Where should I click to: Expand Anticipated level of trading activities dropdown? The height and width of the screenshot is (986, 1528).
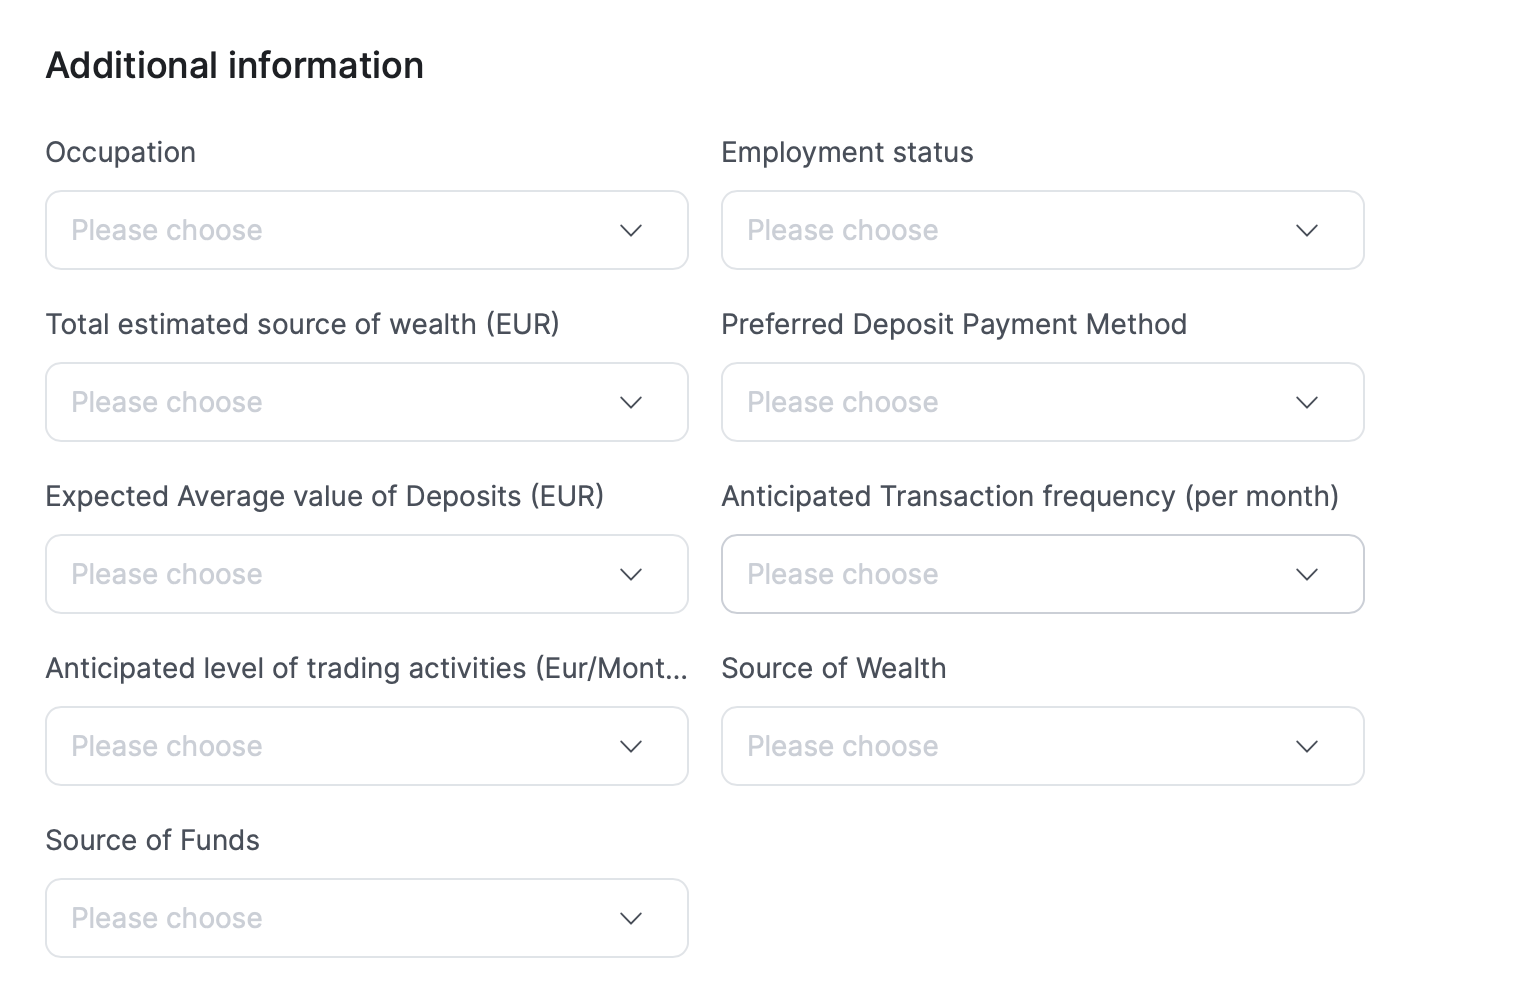pos(340,746)
